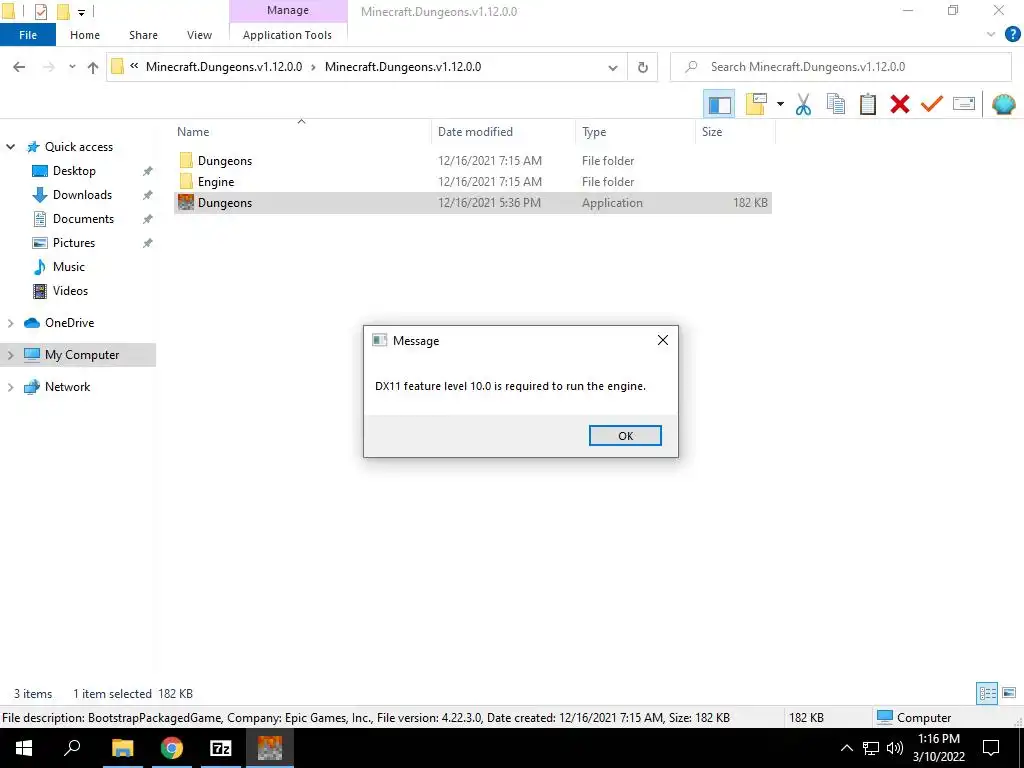Select Network in the navigation pane

(x=67, y=387)
